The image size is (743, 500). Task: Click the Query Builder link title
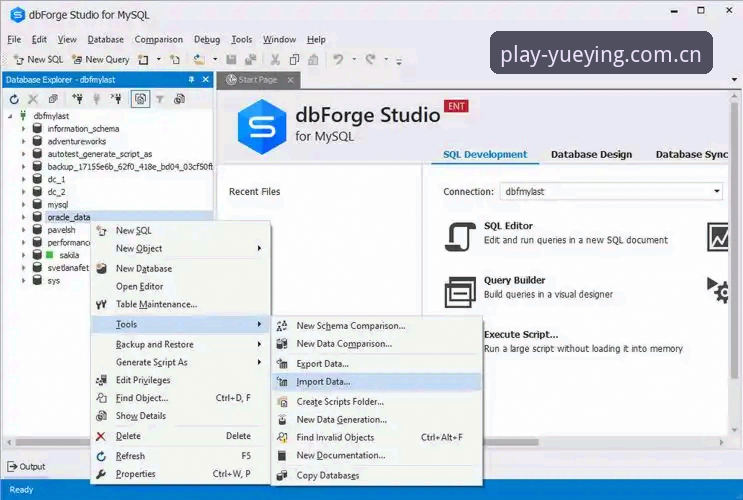coord(515,280)
